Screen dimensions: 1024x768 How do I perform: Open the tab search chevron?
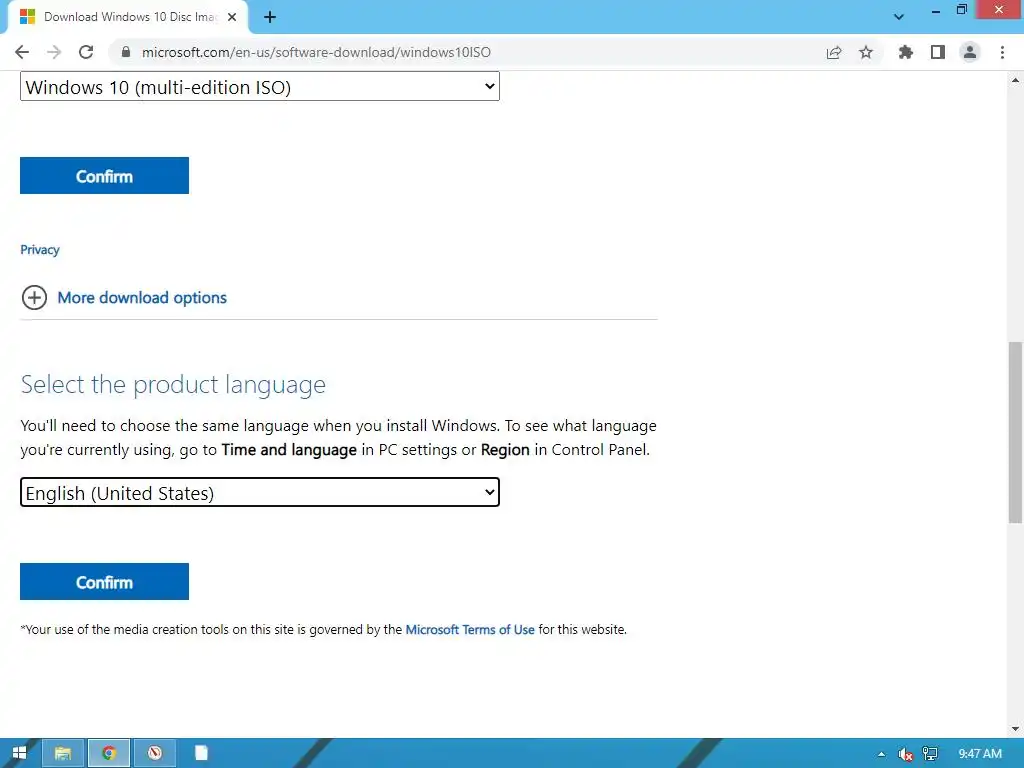click(899, 18)
